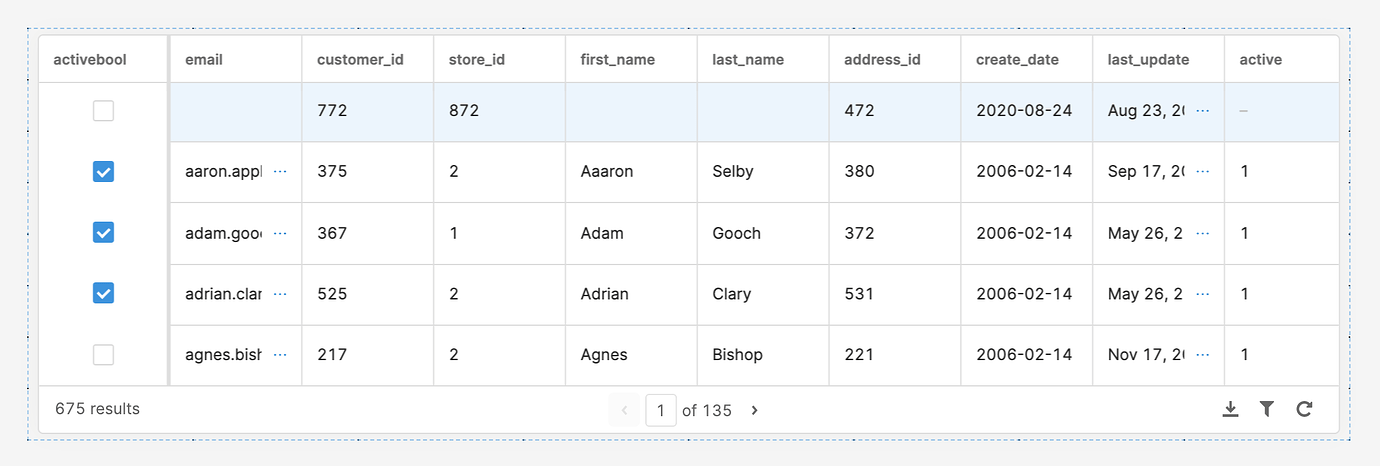Click the previous page arrow
1380x466 pixels.
624,410
